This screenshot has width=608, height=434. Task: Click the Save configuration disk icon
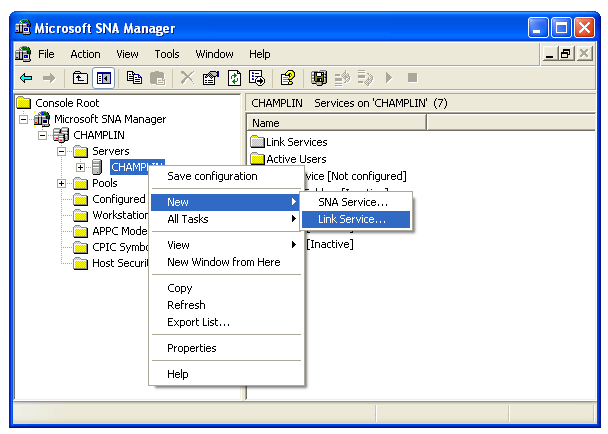(x=319, y=78)
